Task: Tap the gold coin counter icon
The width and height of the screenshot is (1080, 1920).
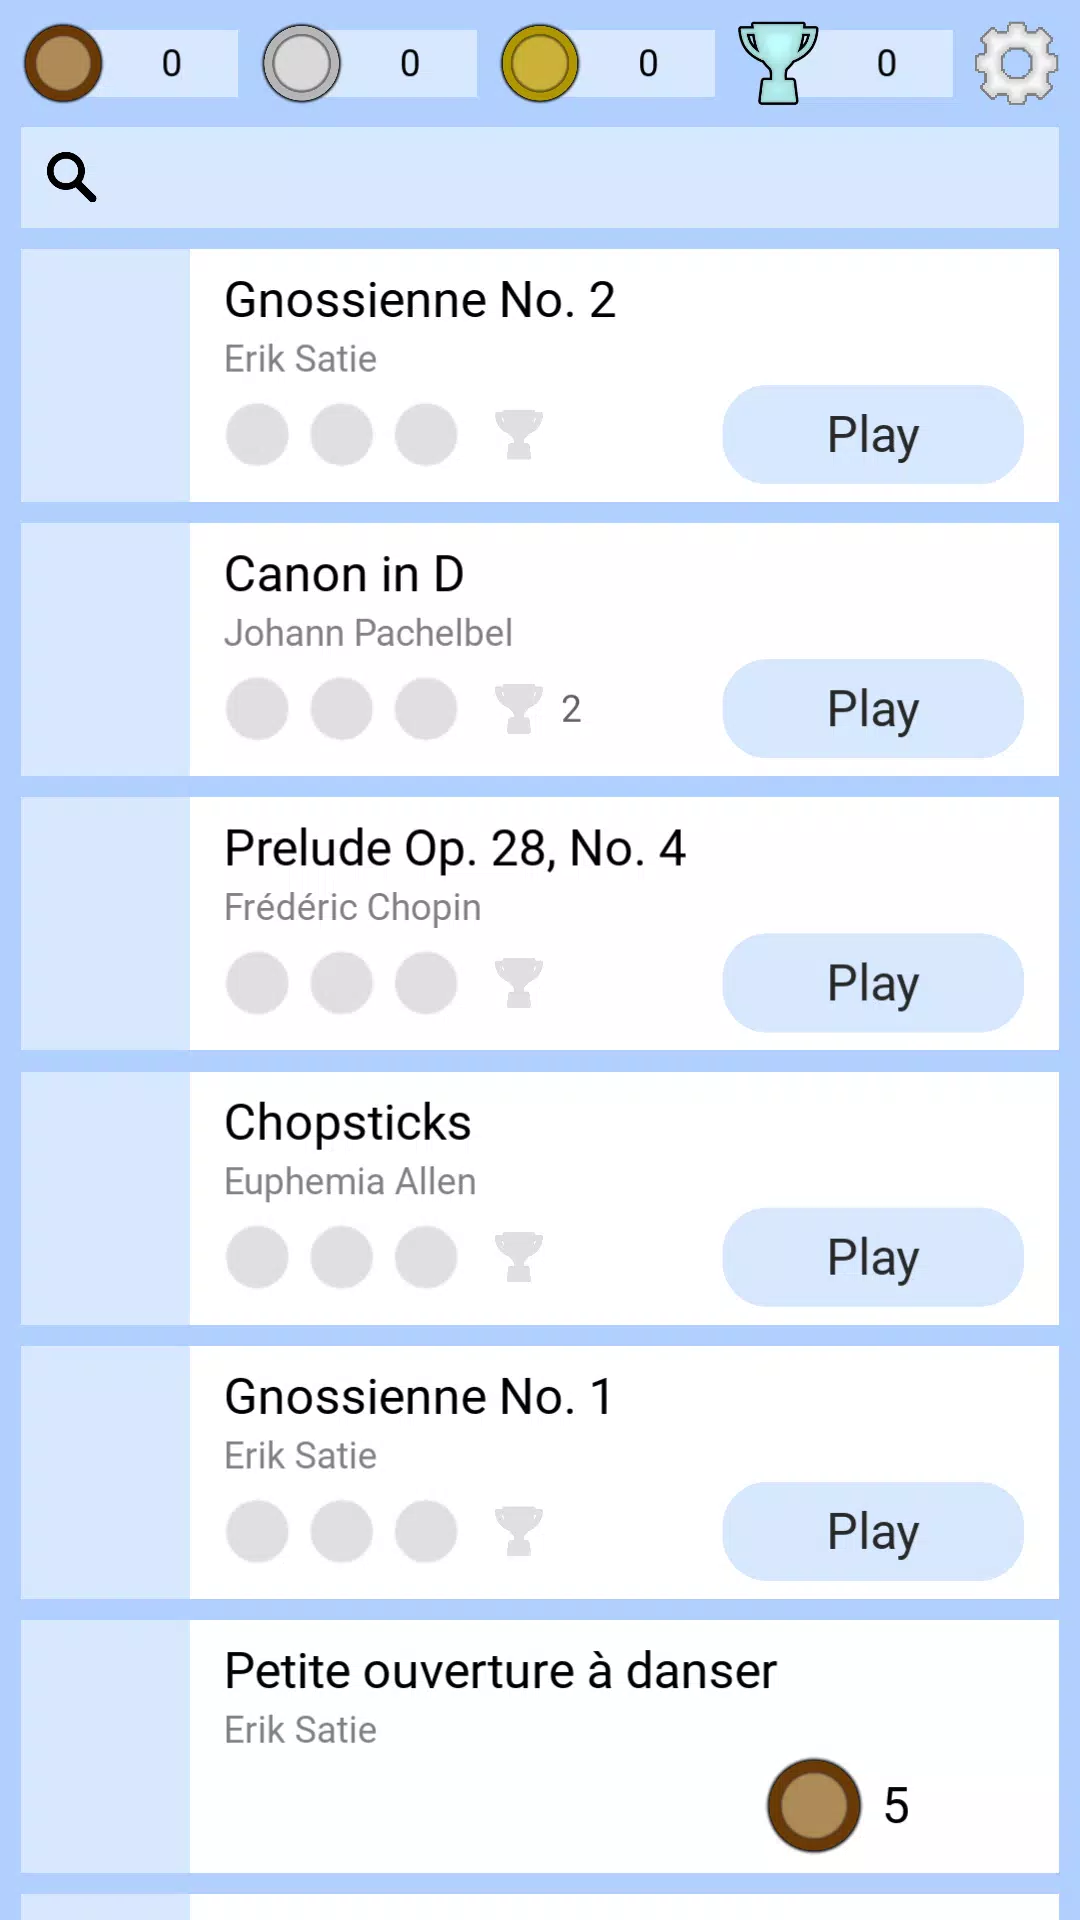Action: 540,63
